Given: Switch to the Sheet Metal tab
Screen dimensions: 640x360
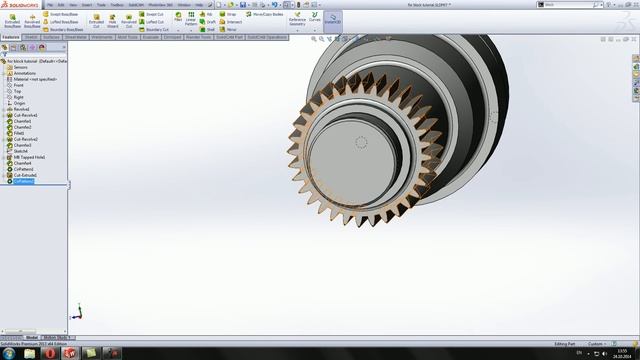Looking at the screenshot, I should [76, 37].
